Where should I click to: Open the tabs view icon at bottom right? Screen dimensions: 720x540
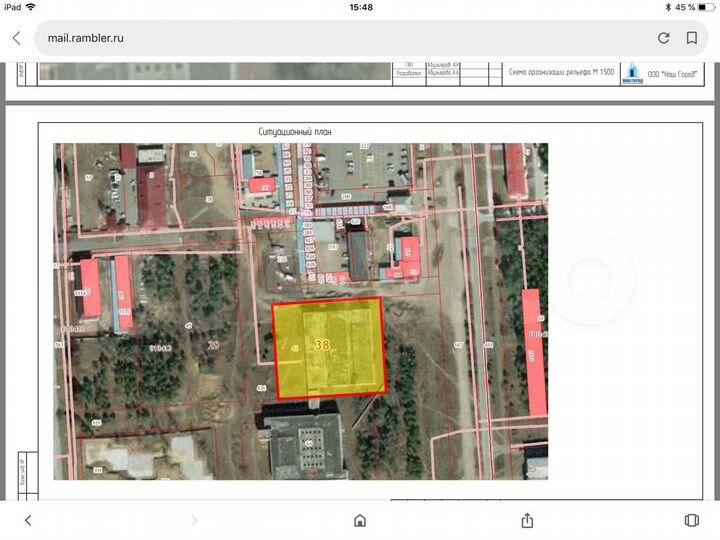691,520
